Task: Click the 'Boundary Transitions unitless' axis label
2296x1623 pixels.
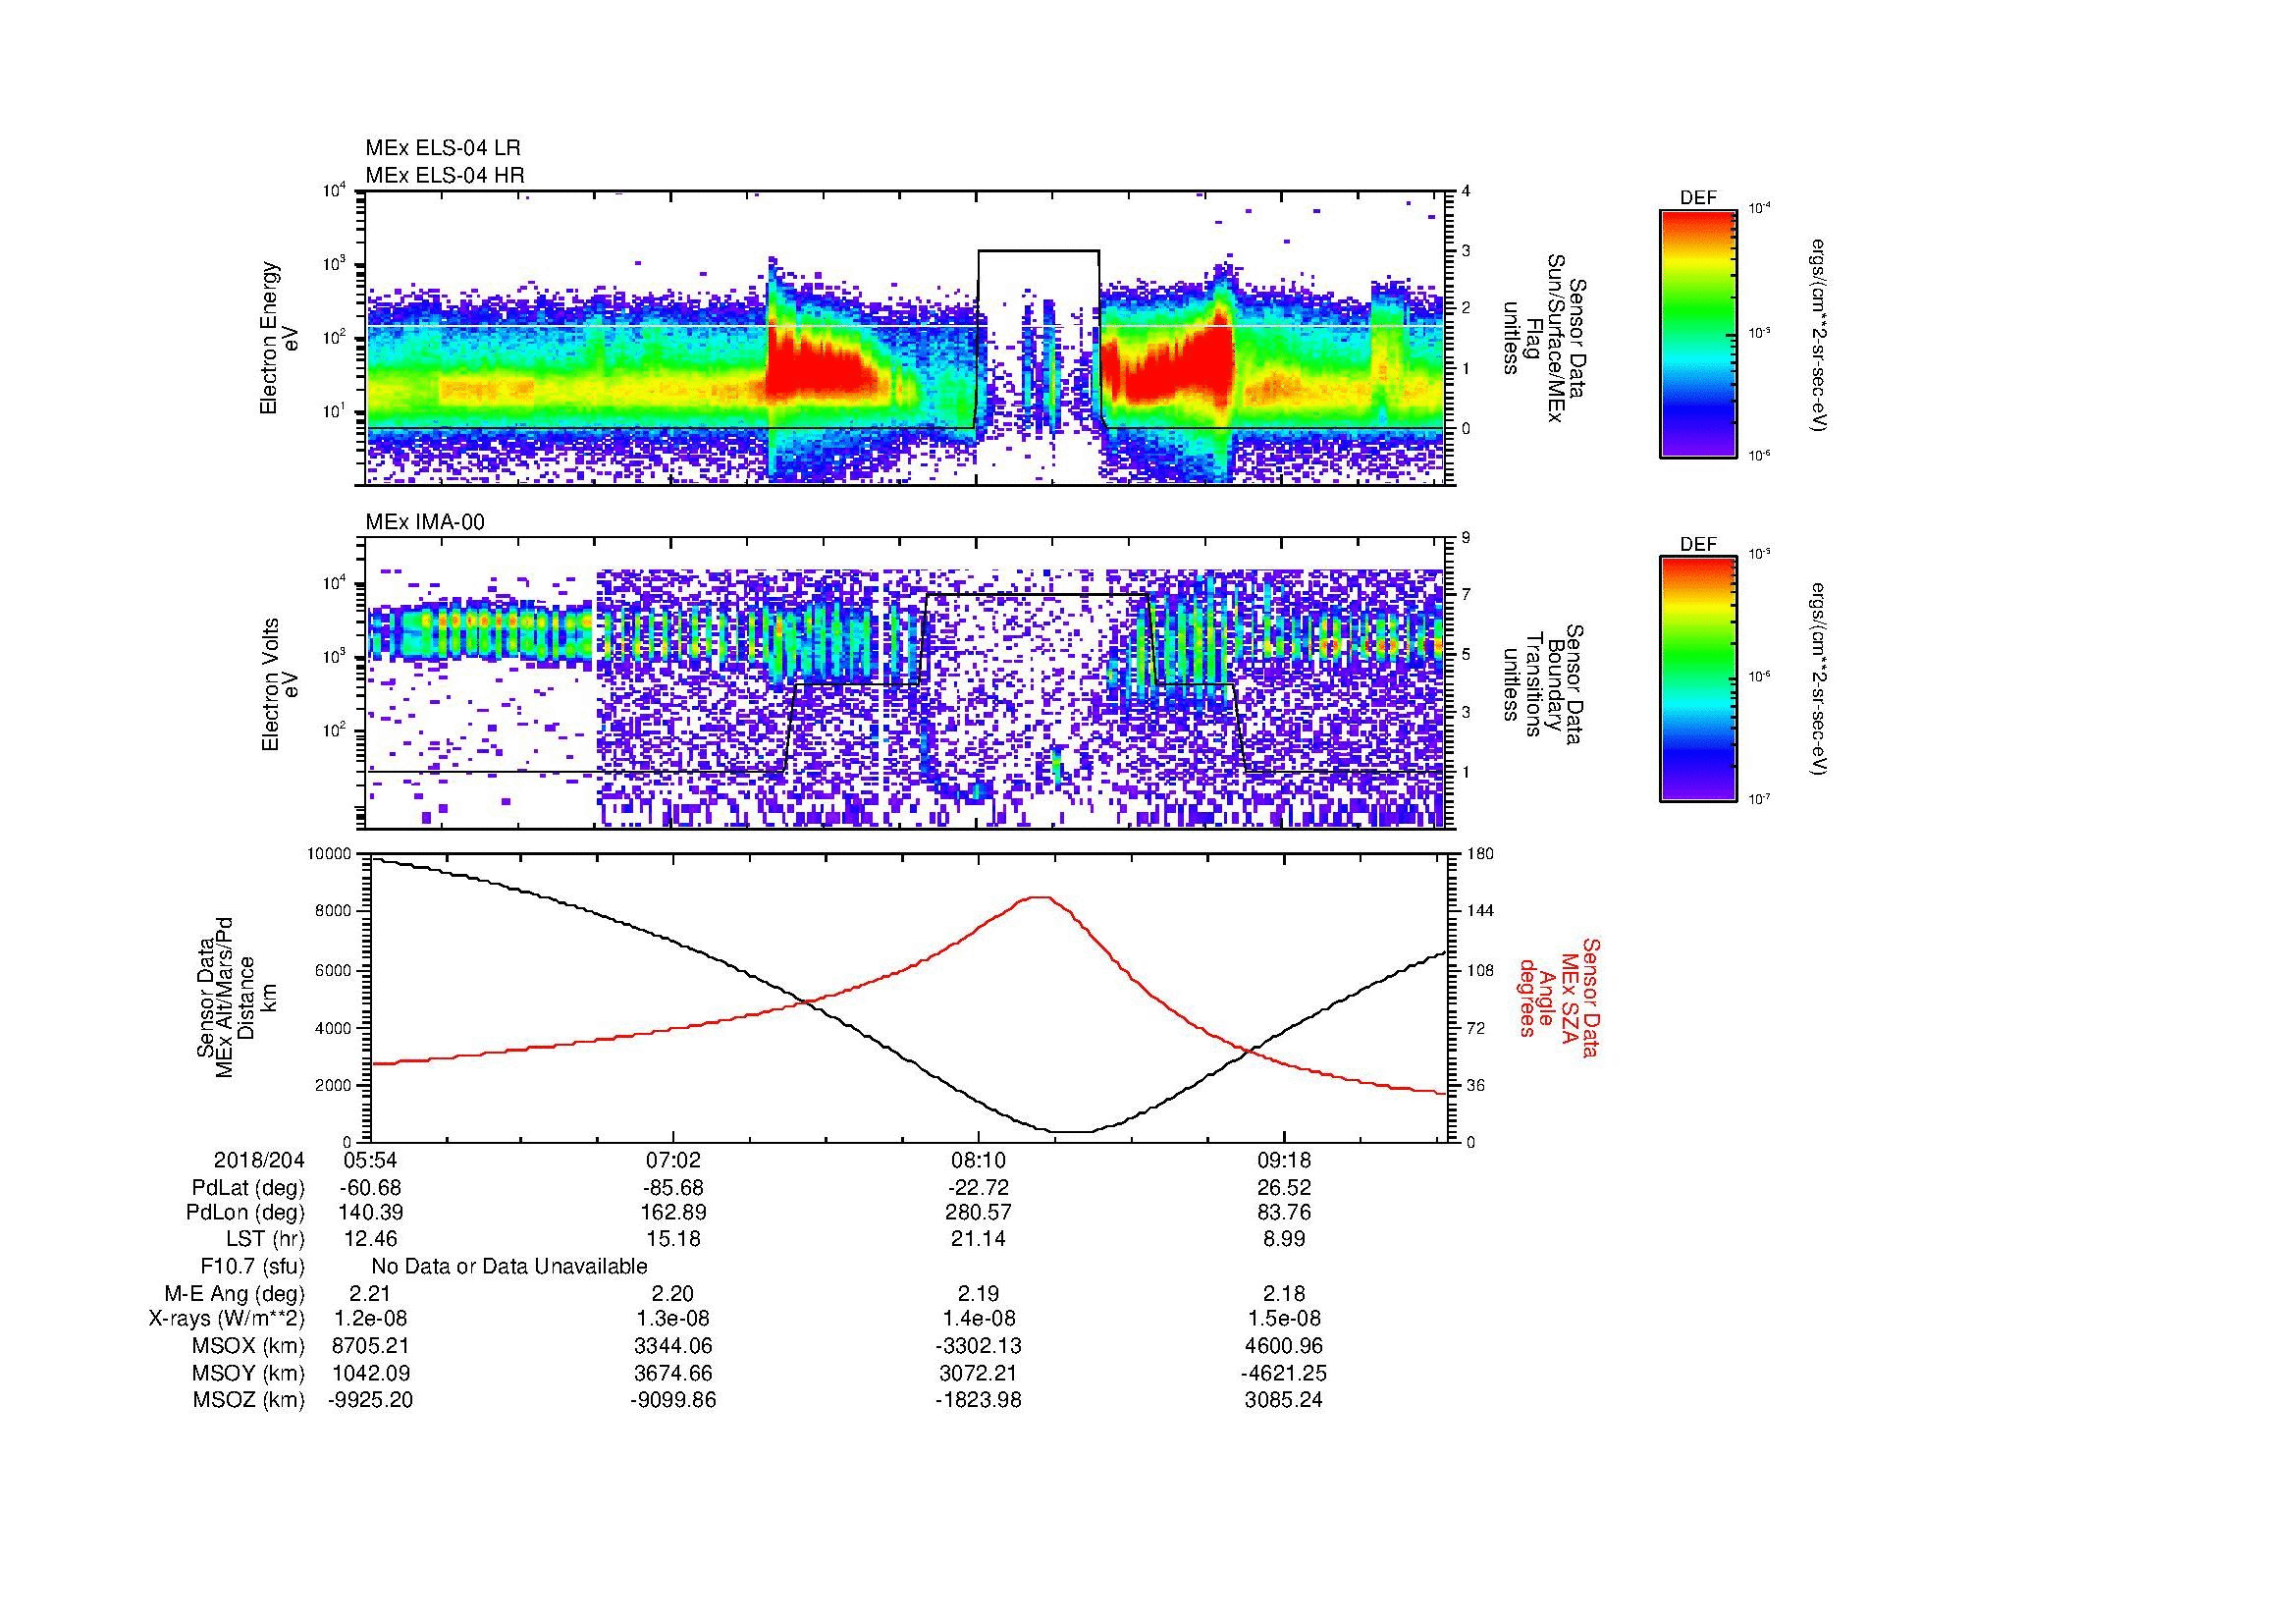Action: click(x=1545, y=685)
